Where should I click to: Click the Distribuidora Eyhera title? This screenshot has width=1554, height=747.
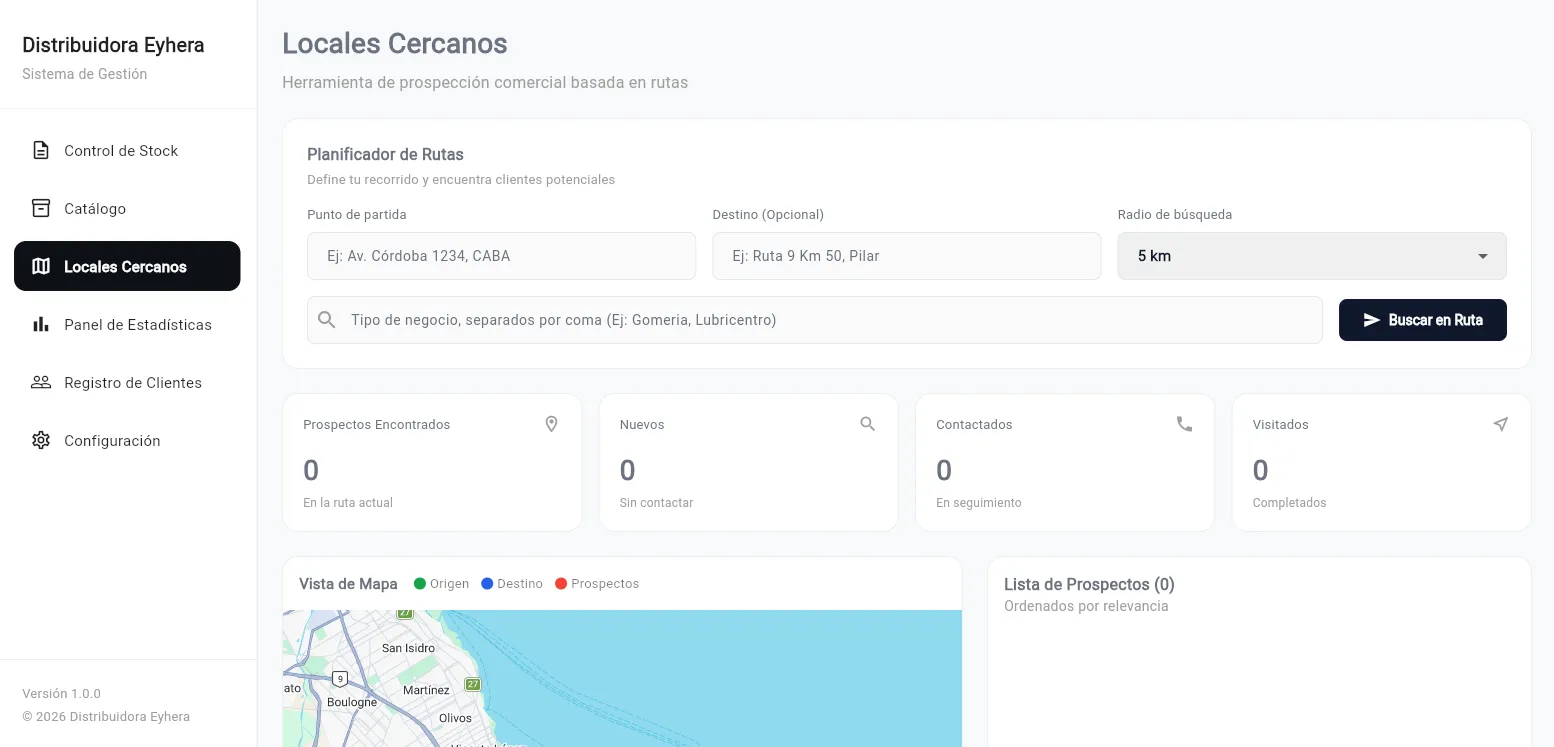(x=113, y=45)
